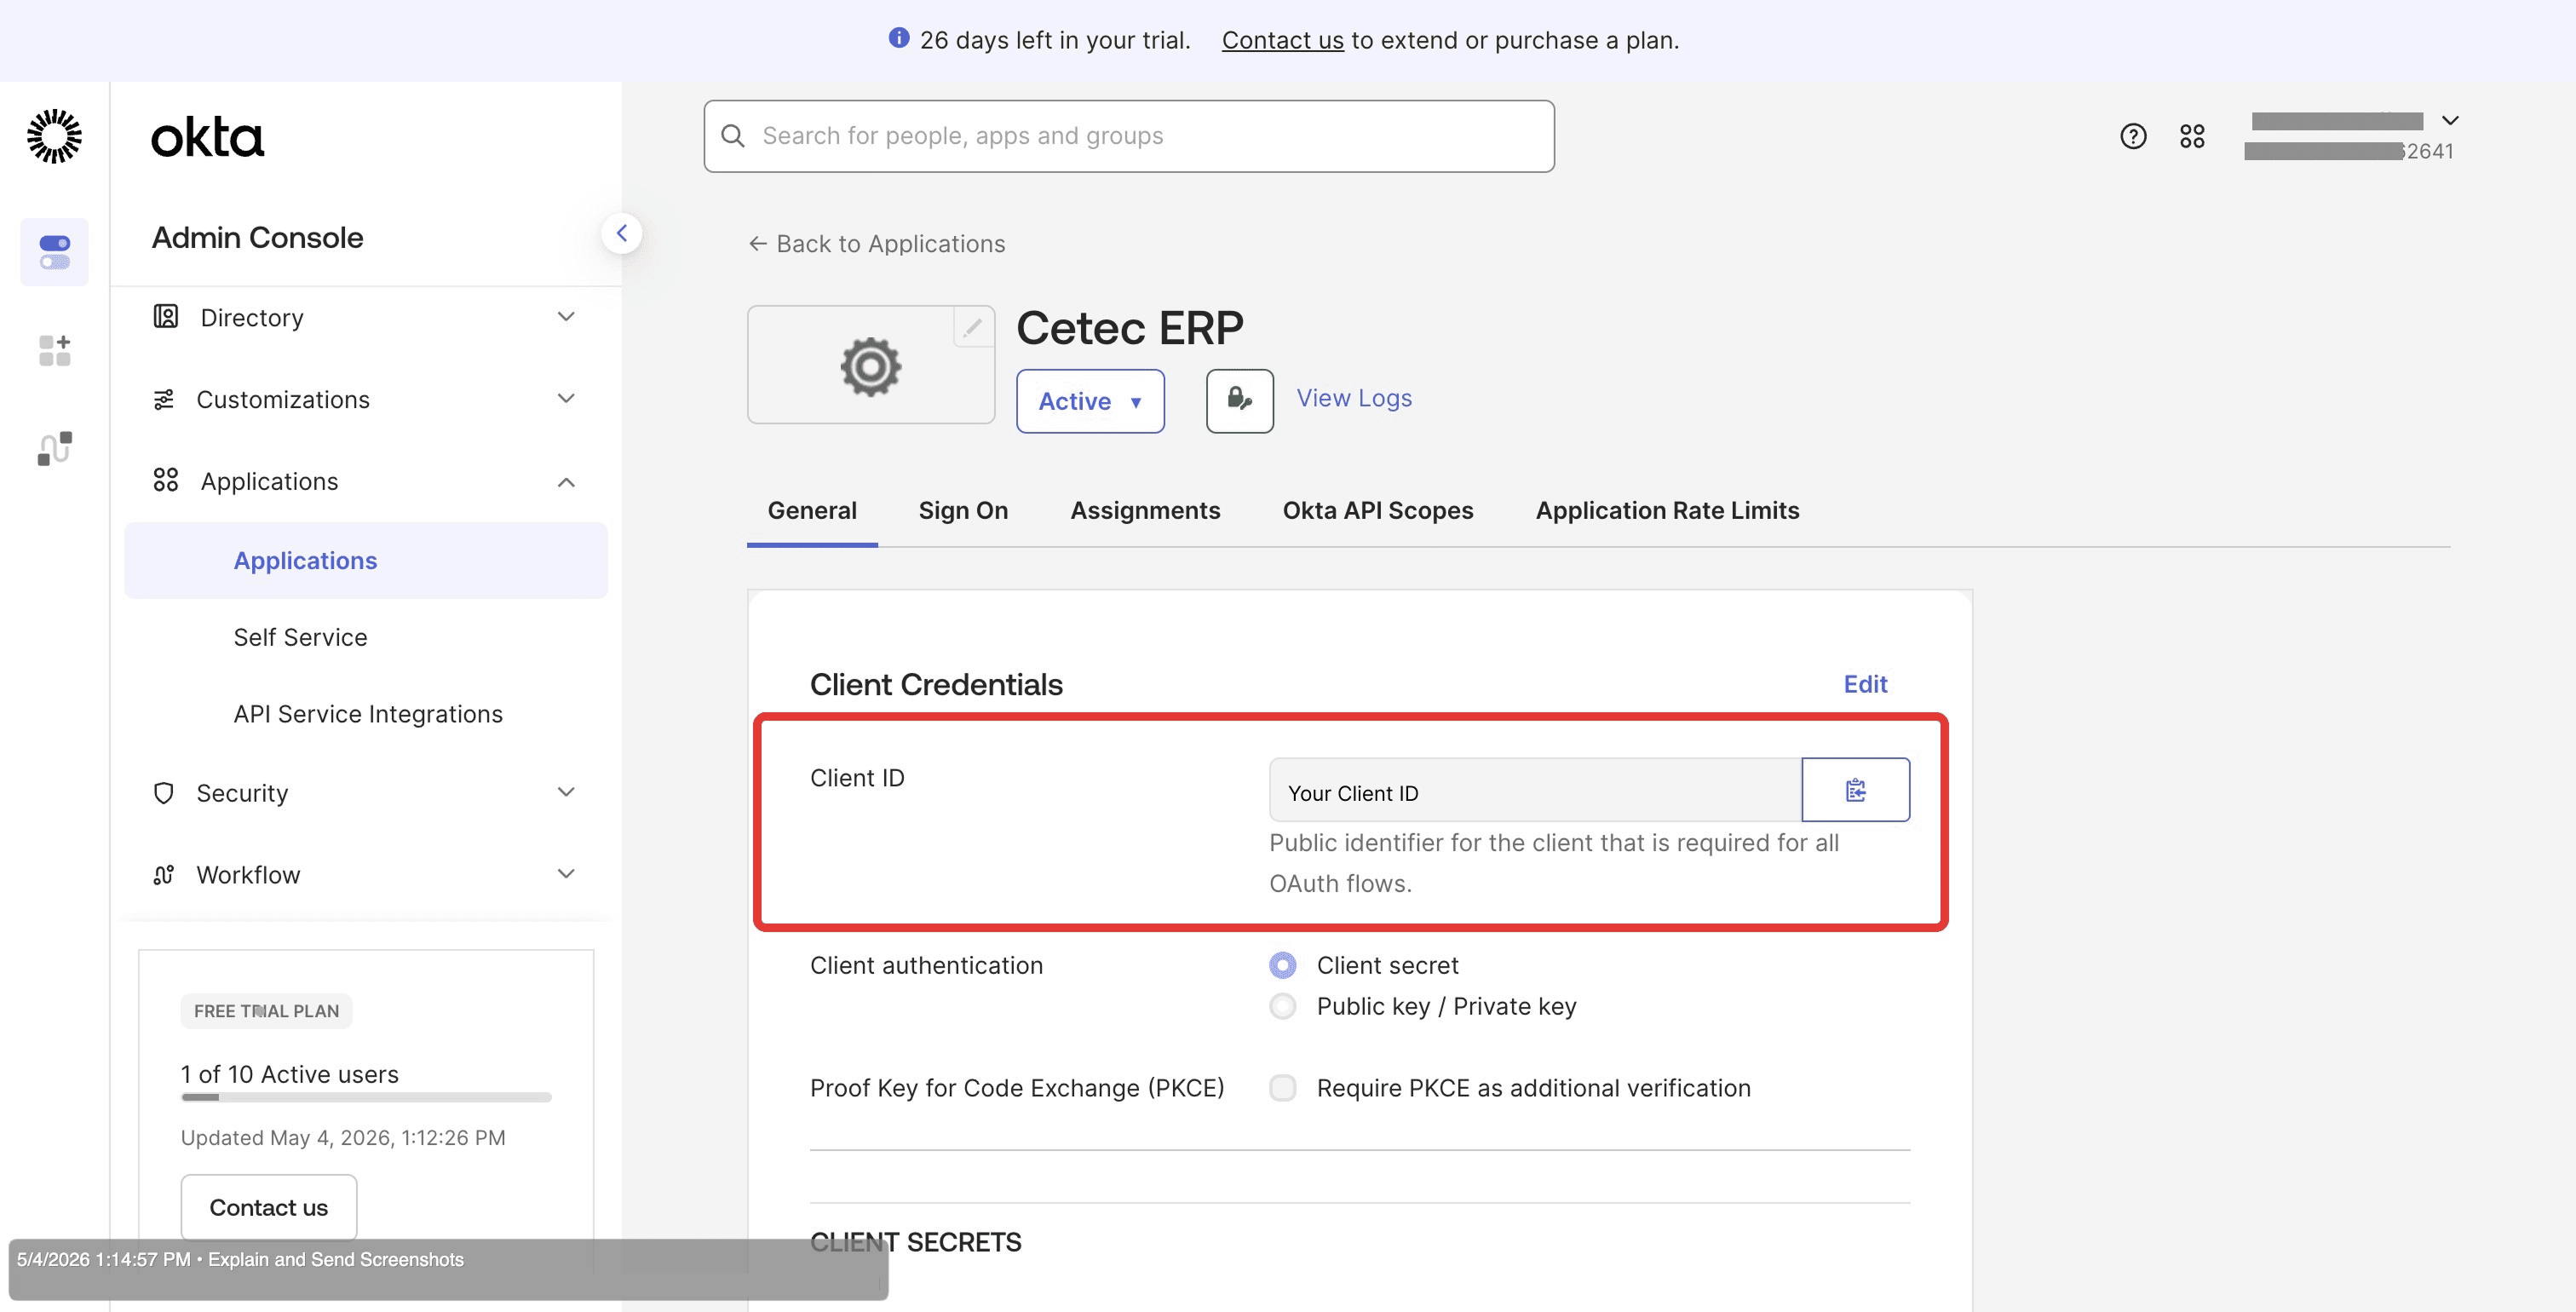Select Public key / Private key option

click(1282, 1006)
